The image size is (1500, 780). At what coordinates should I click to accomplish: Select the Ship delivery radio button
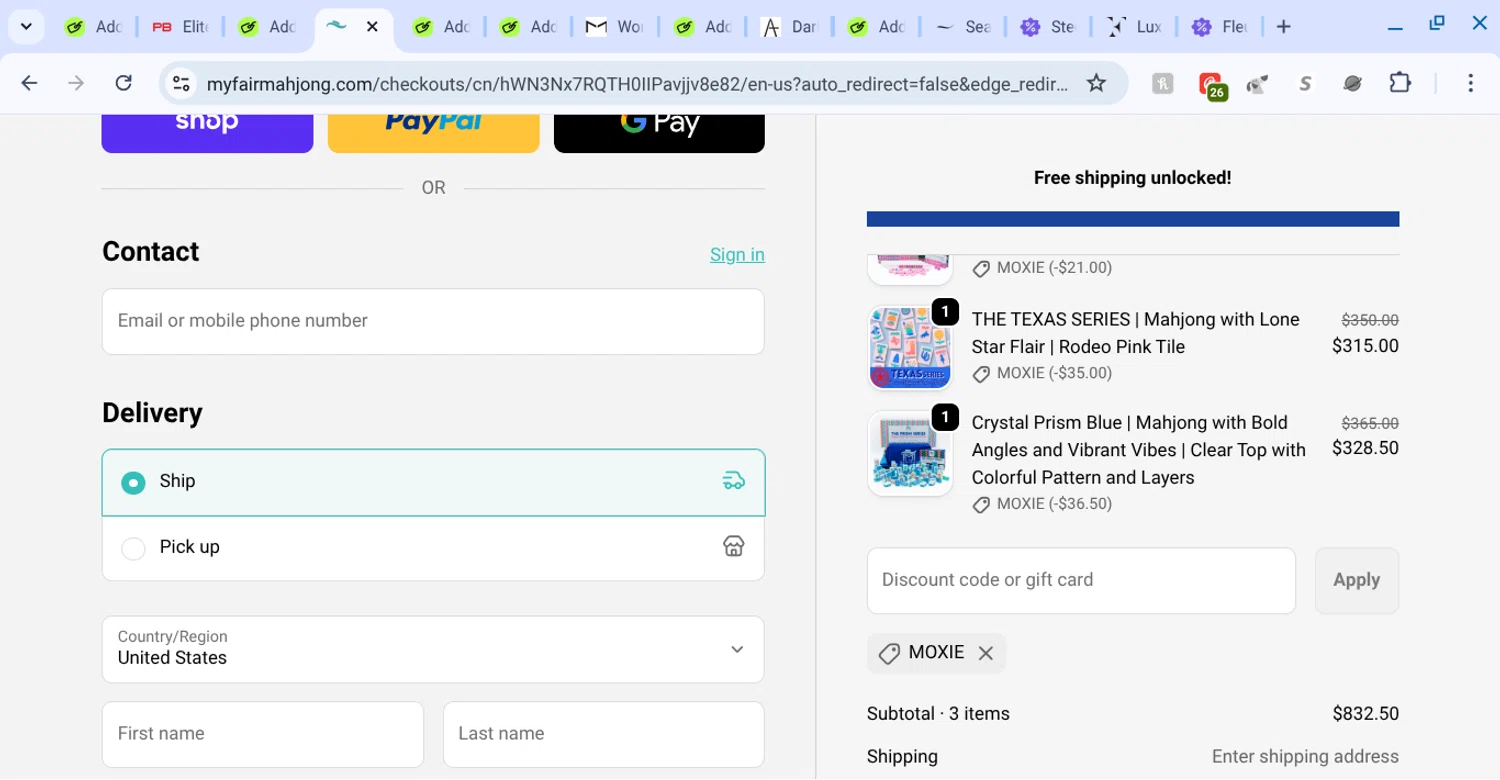(x=133, y=483)
